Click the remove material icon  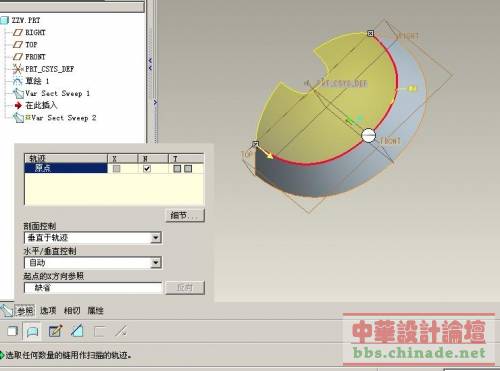point(77,331)
